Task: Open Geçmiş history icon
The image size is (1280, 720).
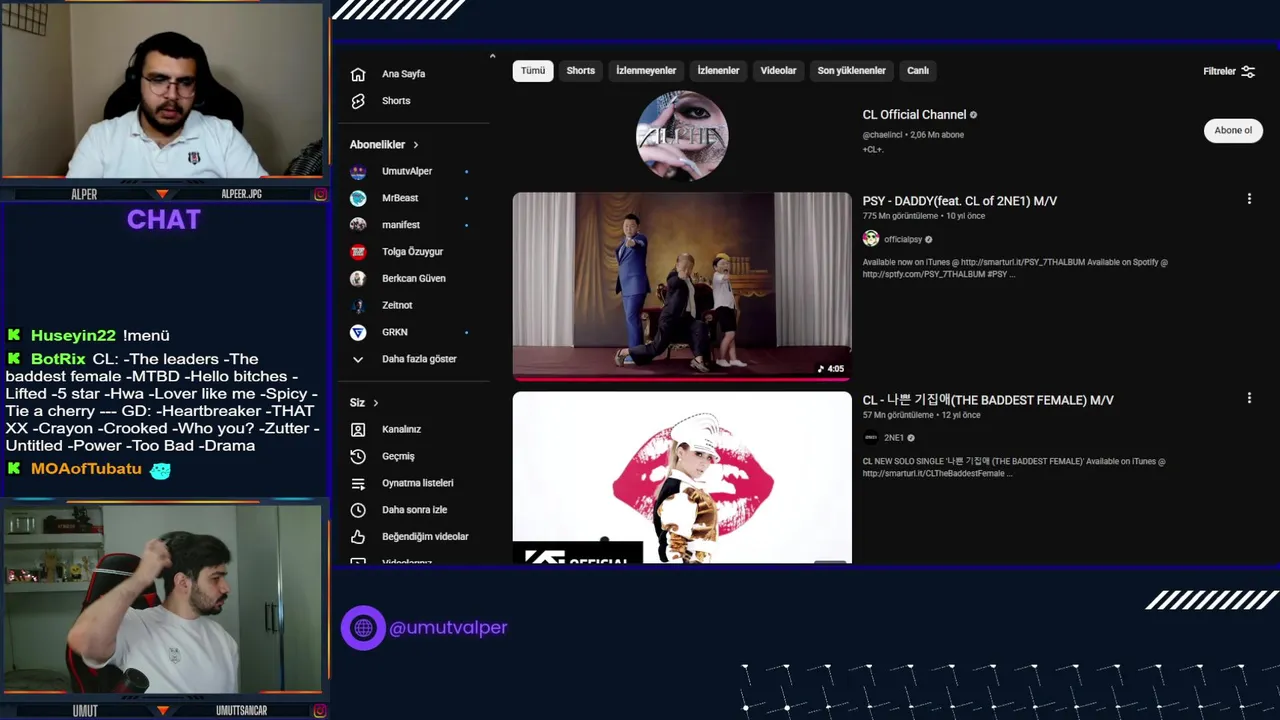Action: (x=358, y=456)
